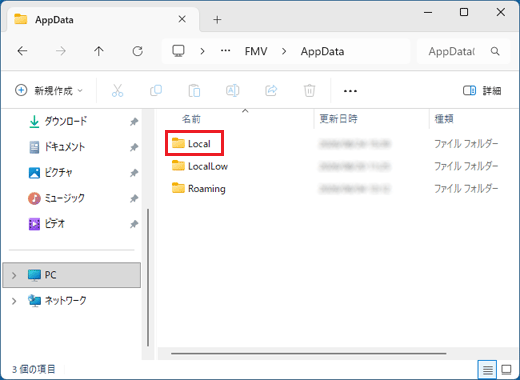Add a new tab with plus button
Image resolution: width=520 pixels, height=380 pixels.
pos(217,20)
